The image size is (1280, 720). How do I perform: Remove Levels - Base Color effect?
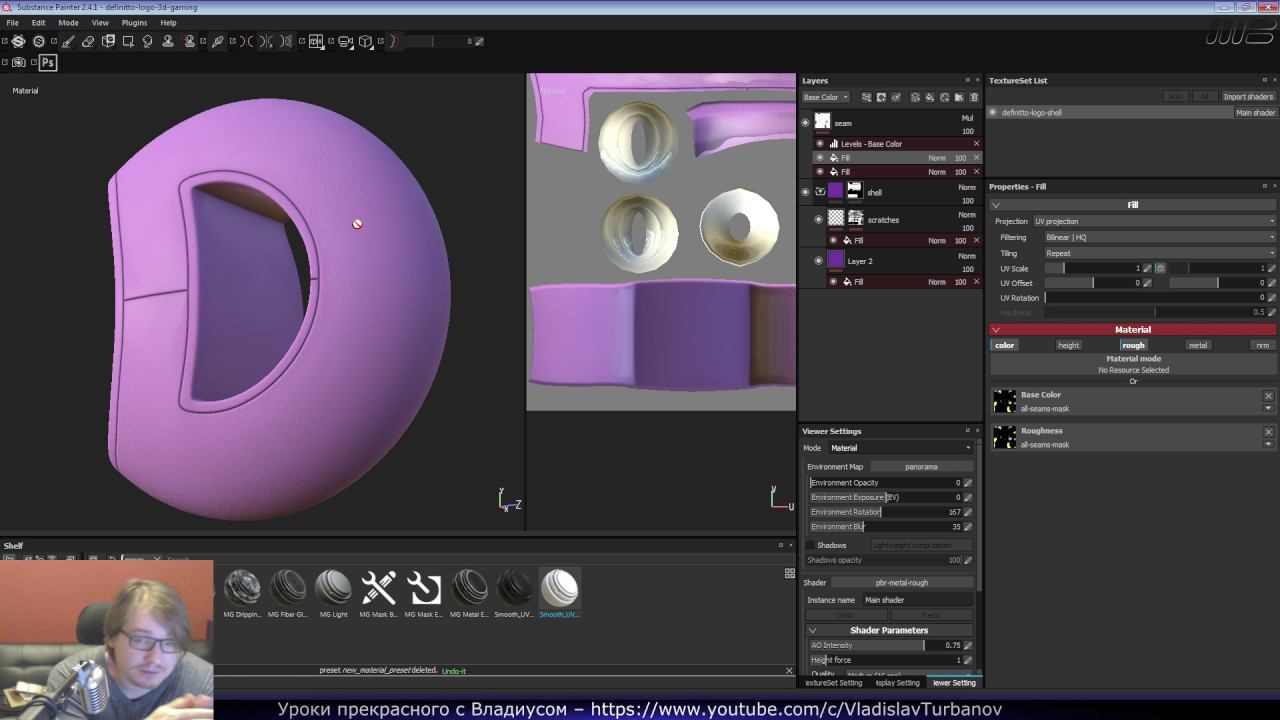click(976, 144)
